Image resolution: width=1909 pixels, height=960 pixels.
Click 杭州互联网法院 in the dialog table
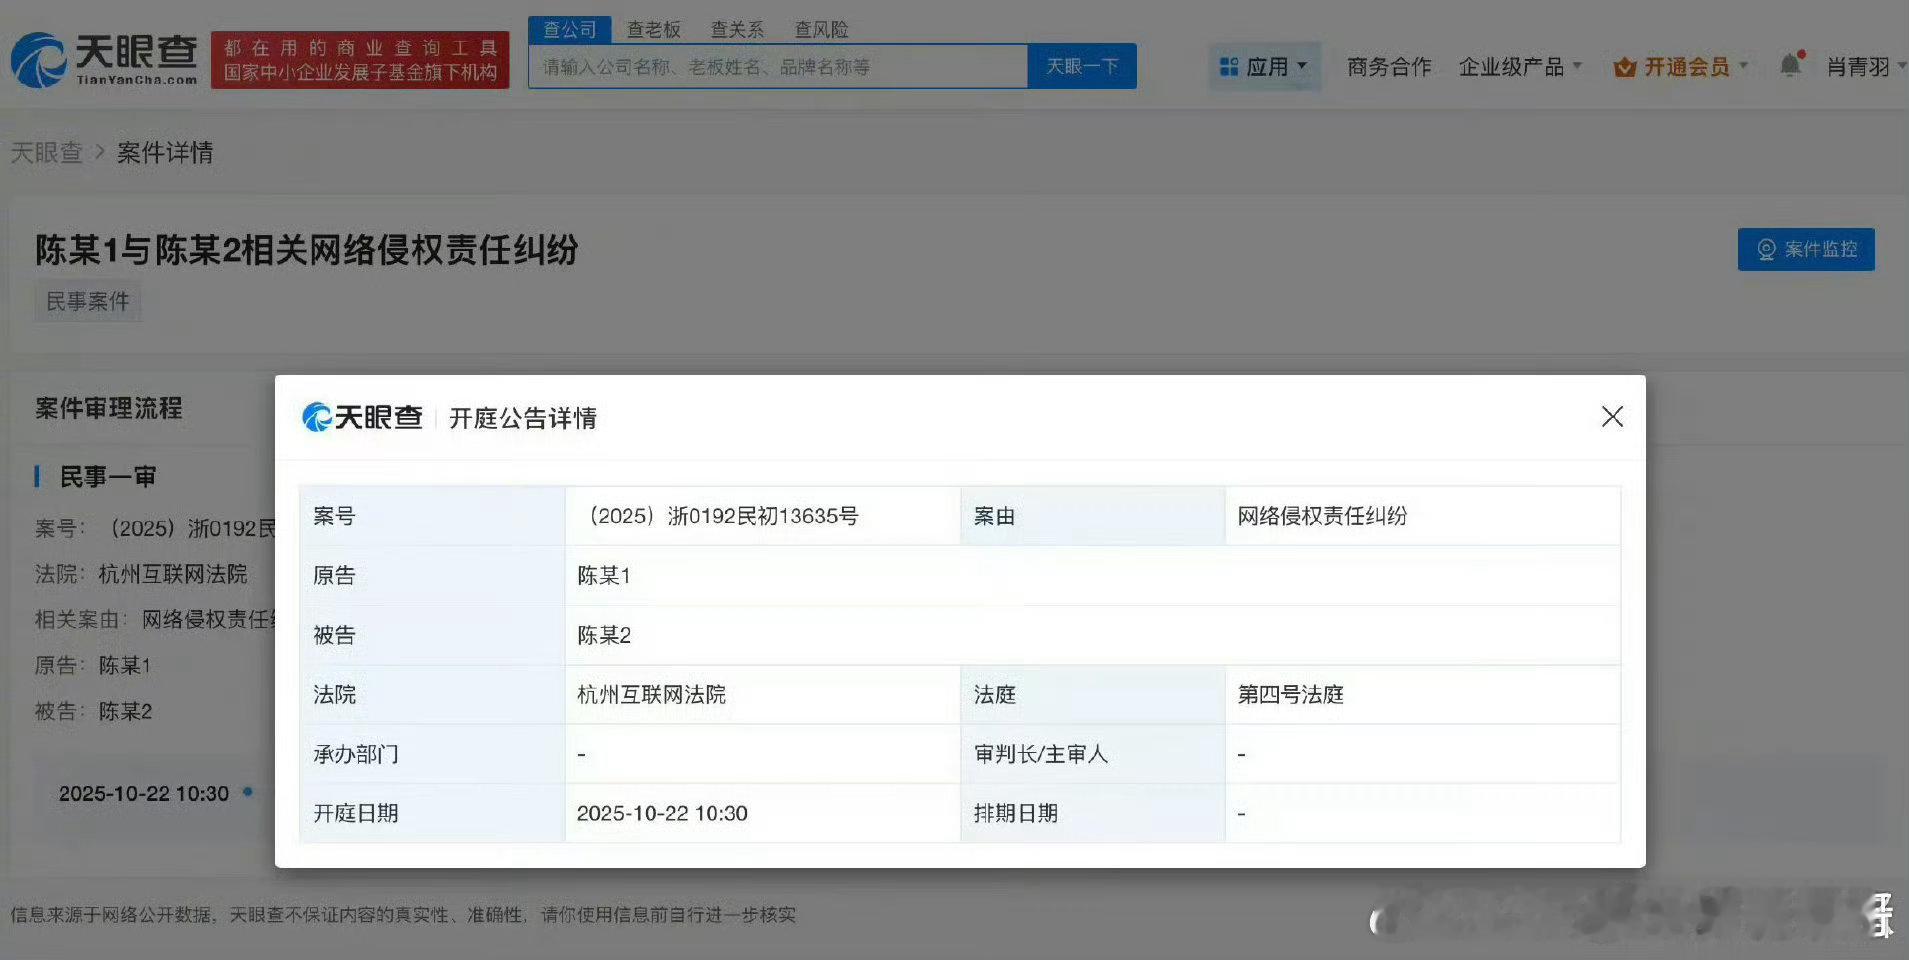tap(651, 695)
